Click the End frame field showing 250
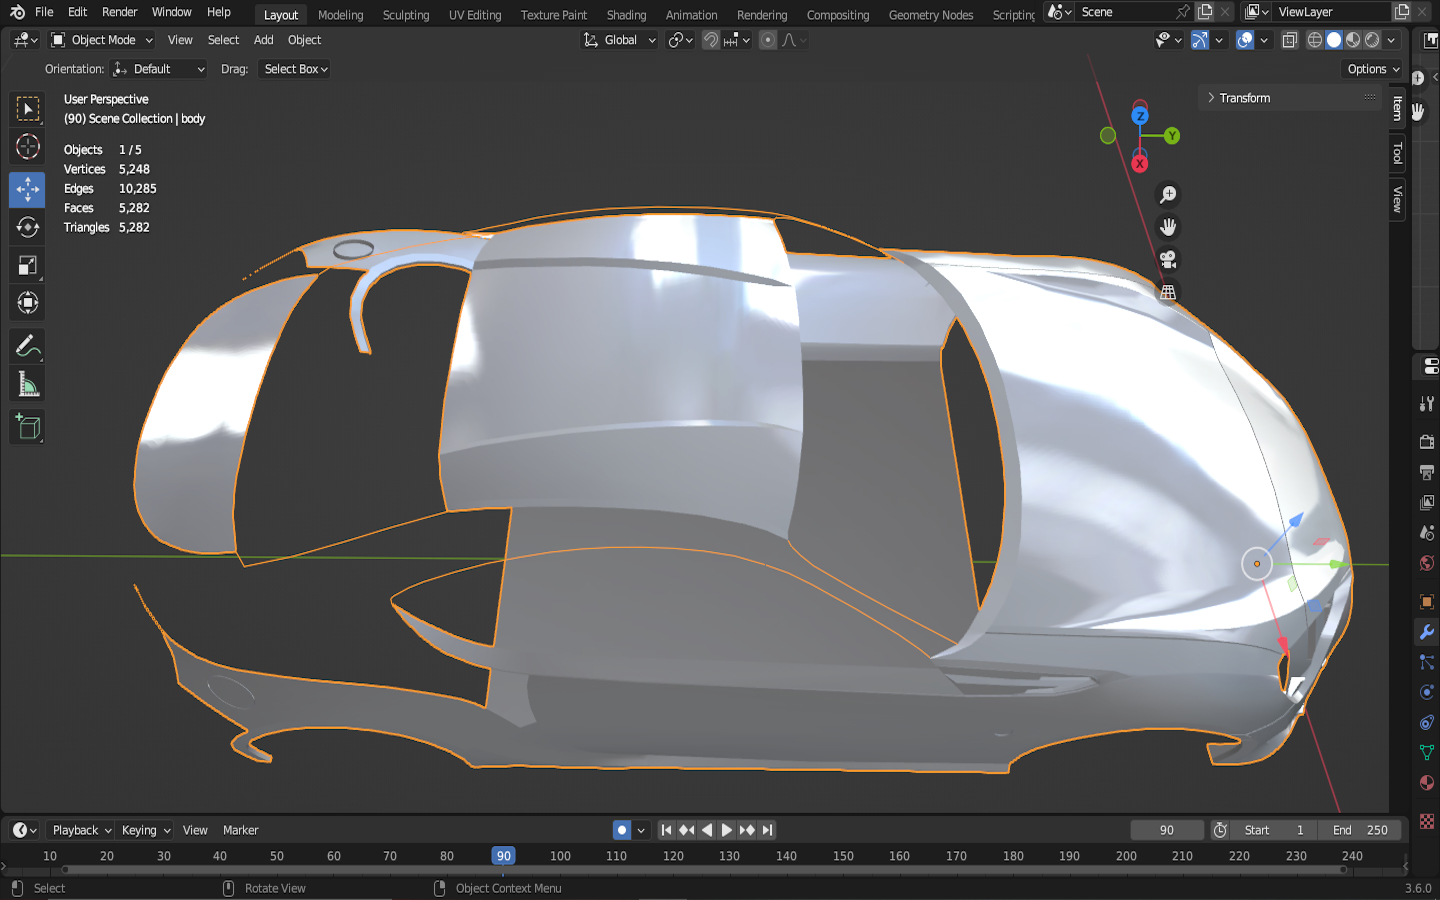The width and height of the screenshot is (1440, 900). pyautogui.click(x=1361, y=830)
